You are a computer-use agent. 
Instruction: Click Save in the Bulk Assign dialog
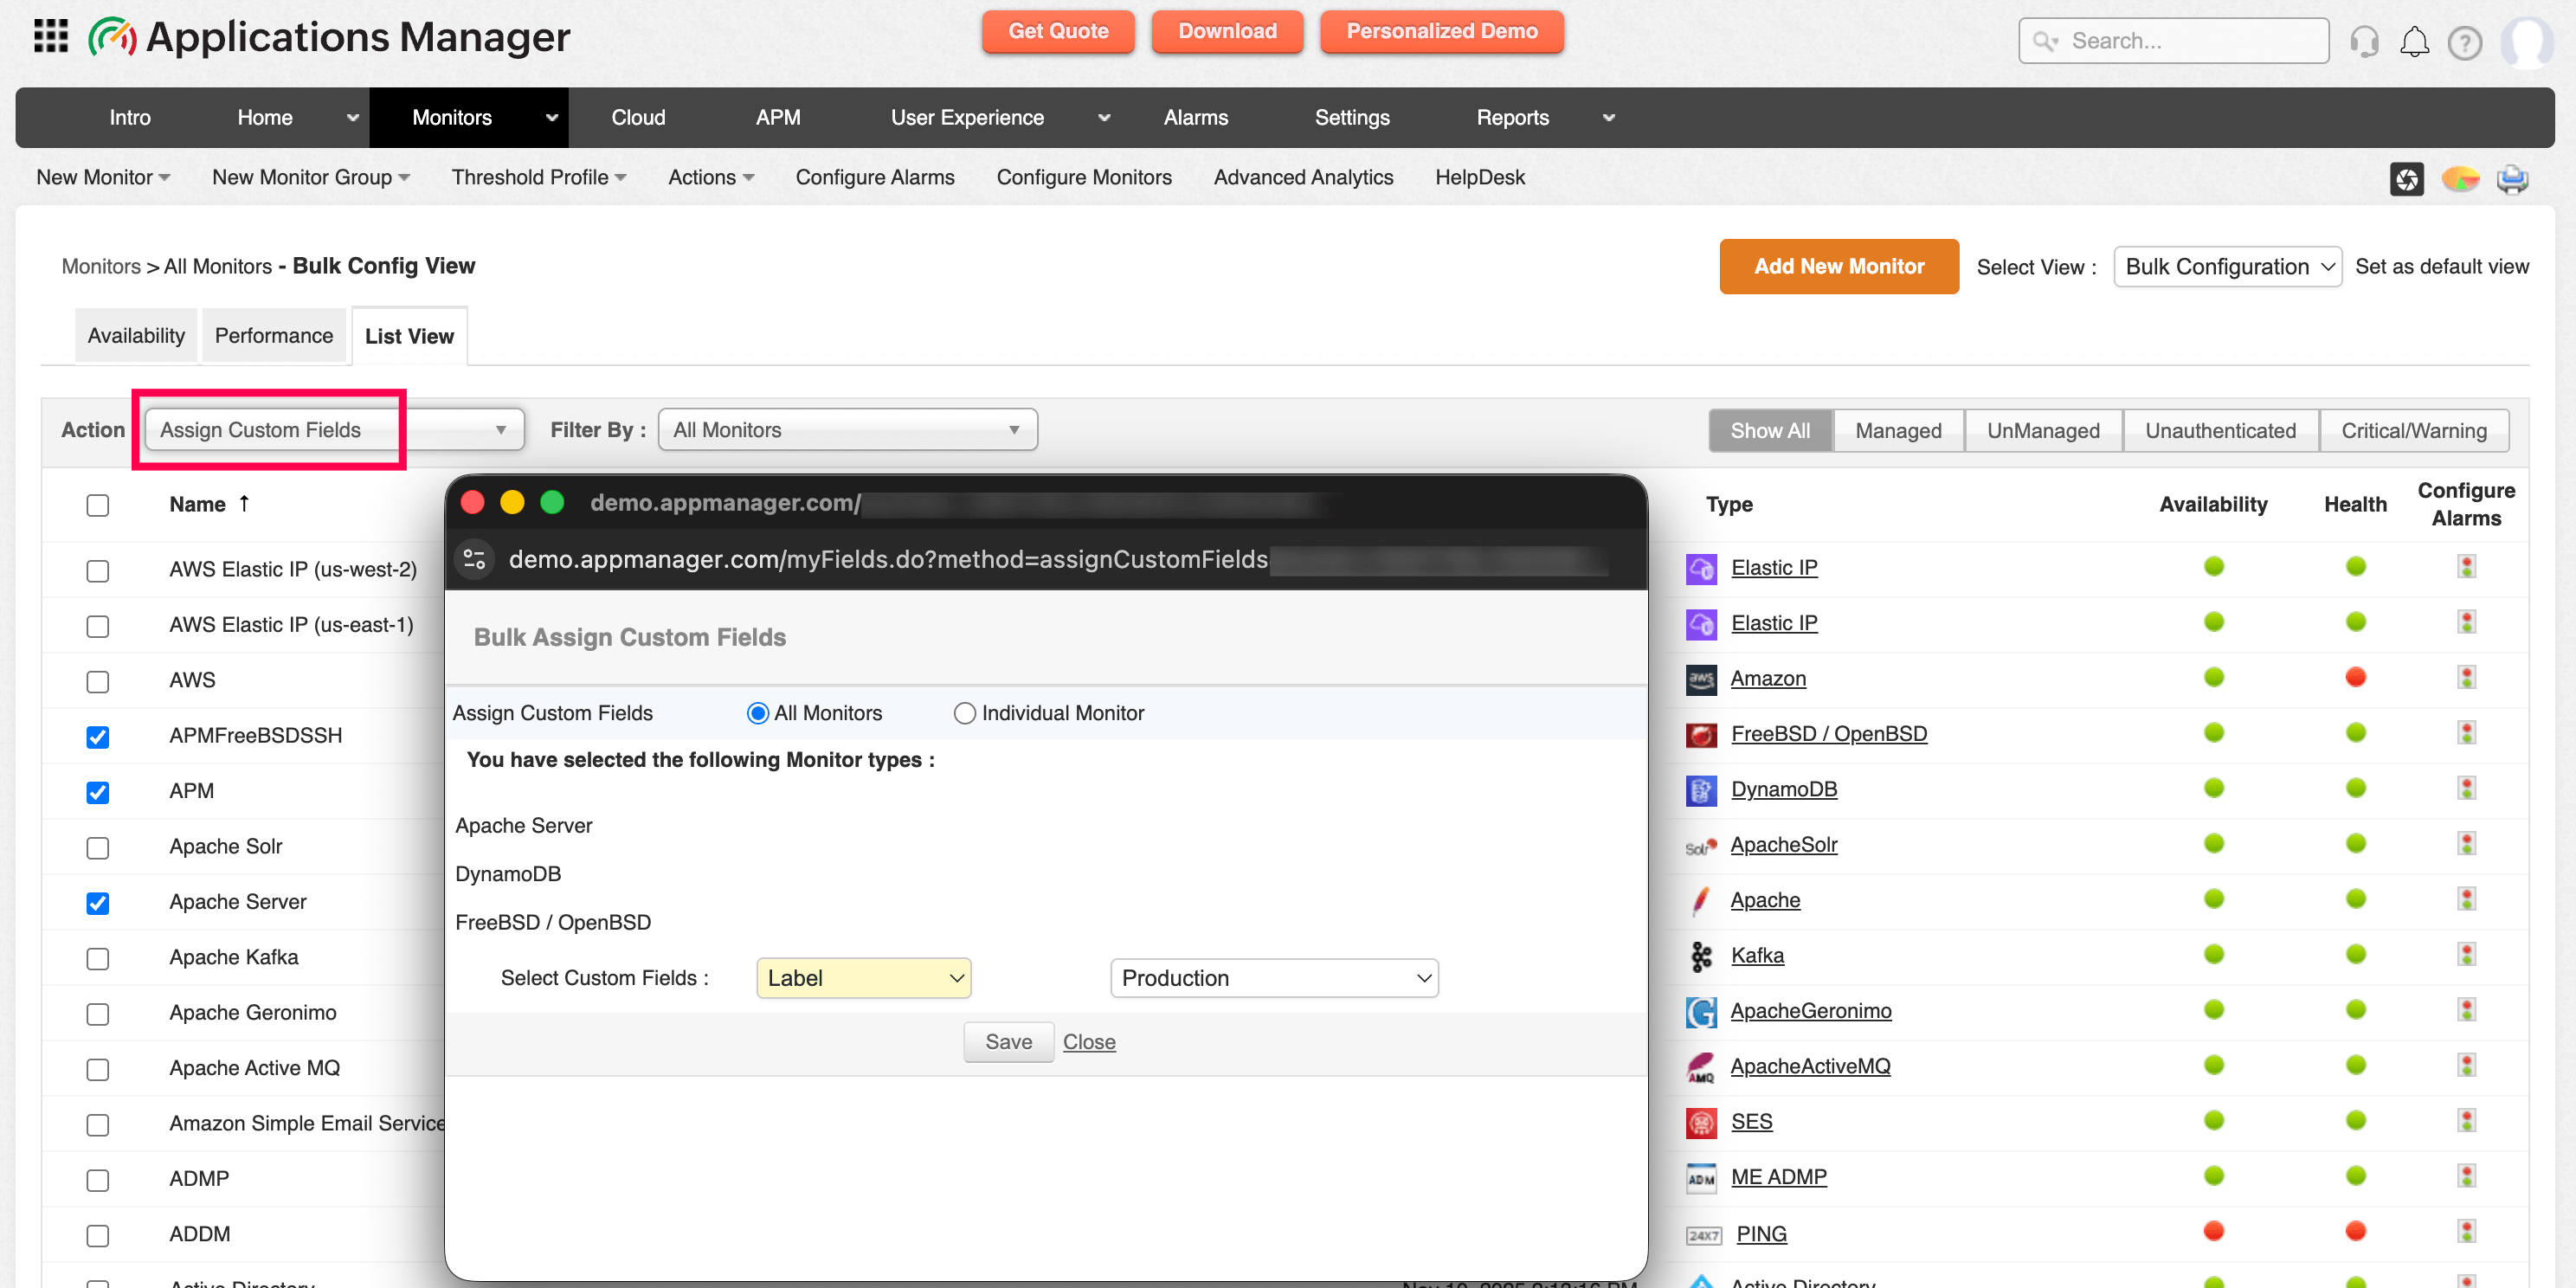coord(1008,1042)
